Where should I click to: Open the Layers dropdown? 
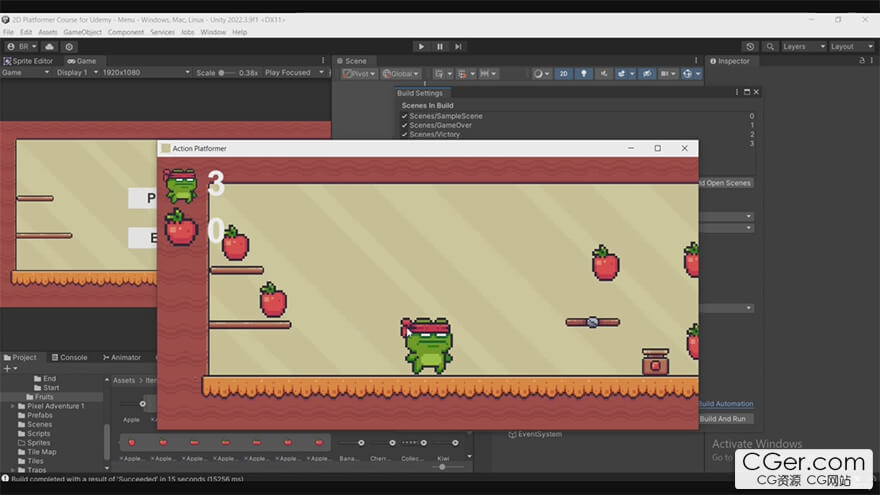804,46
